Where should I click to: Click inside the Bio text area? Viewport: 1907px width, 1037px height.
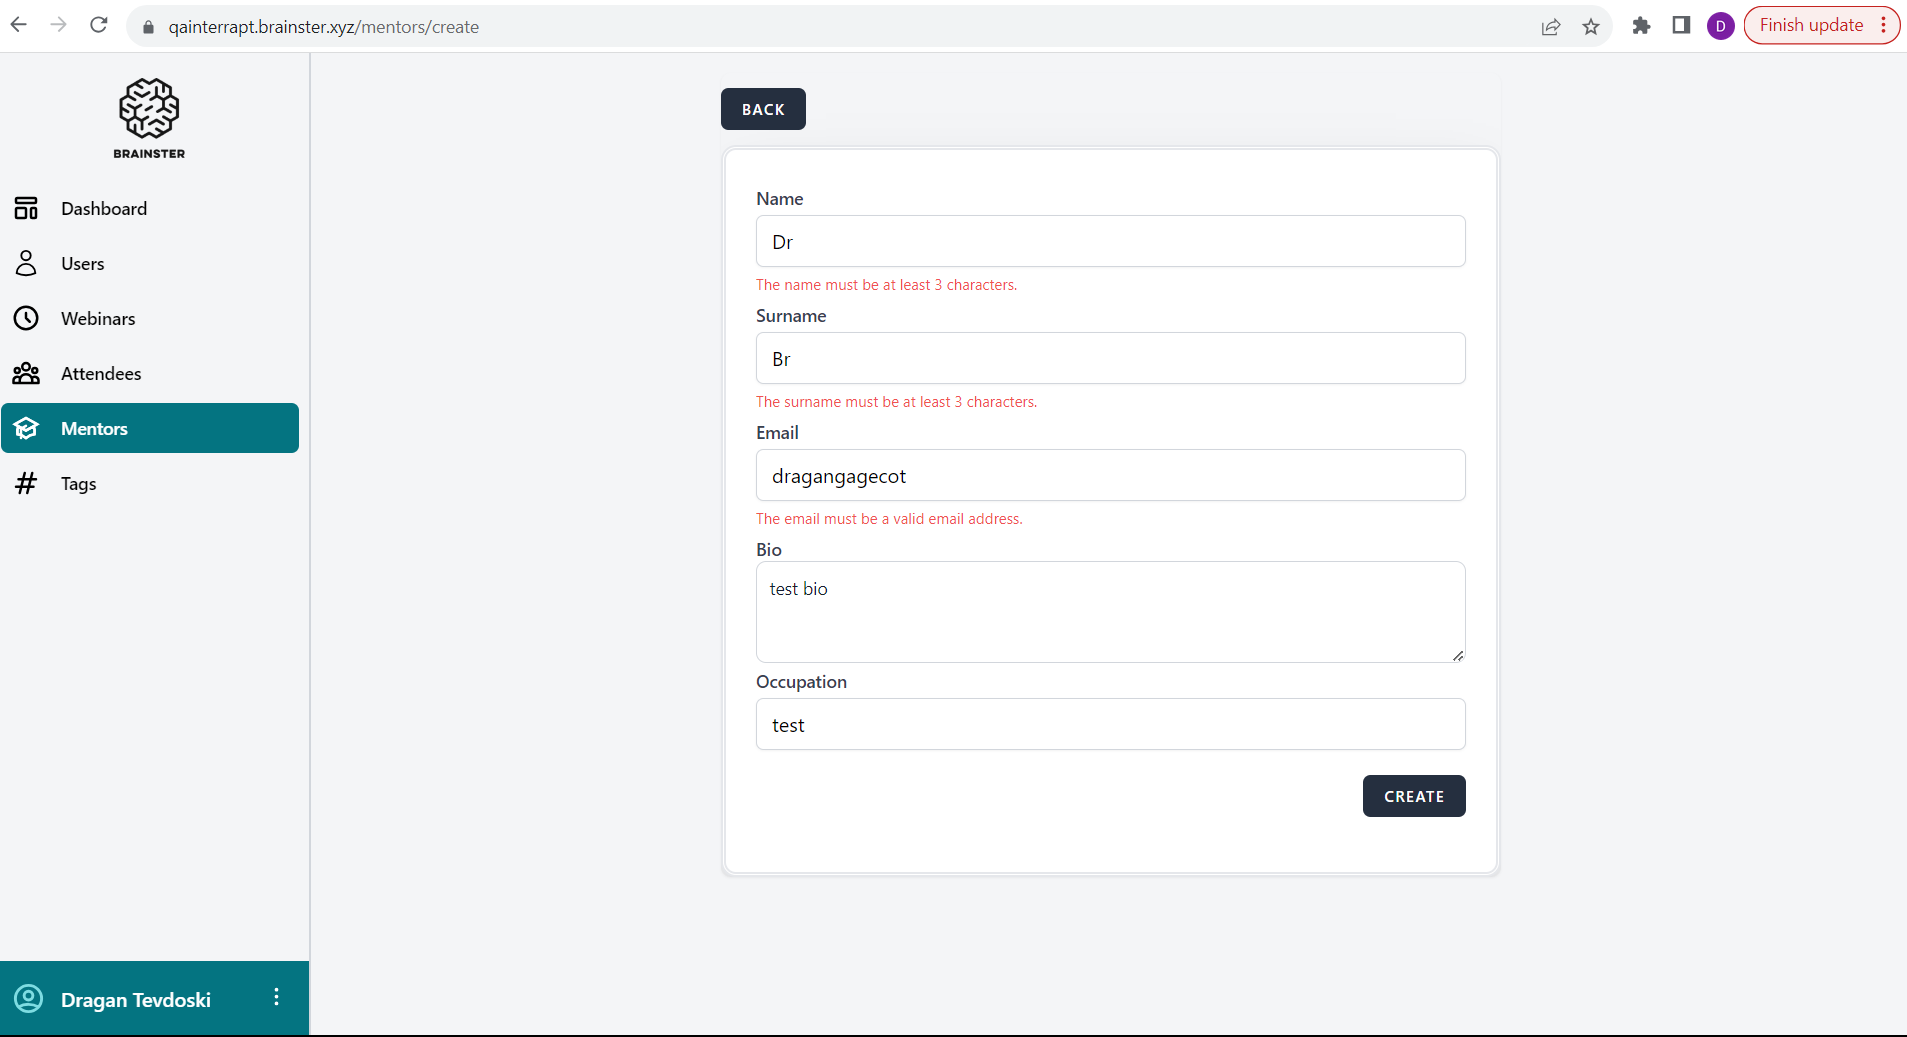[1110, 611]
